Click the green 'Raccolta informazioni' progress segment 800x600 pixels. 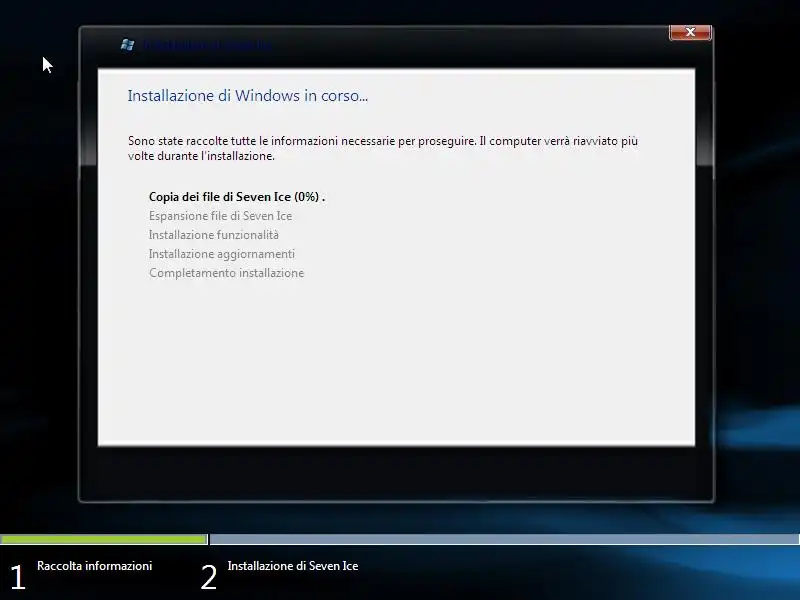[104, 539]
